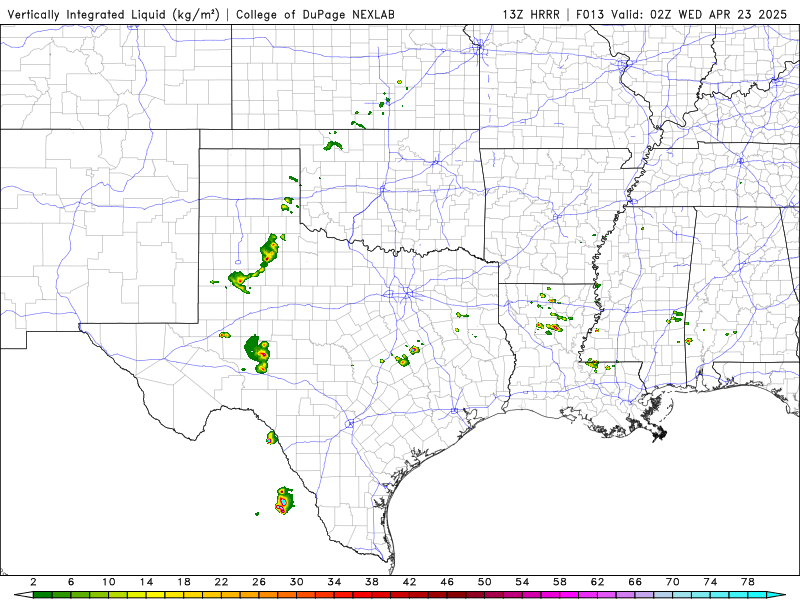Click the "62" color scale label
The height and width of the screenshot is (600, 800).
pyautogui.click(x=597, y=582)
